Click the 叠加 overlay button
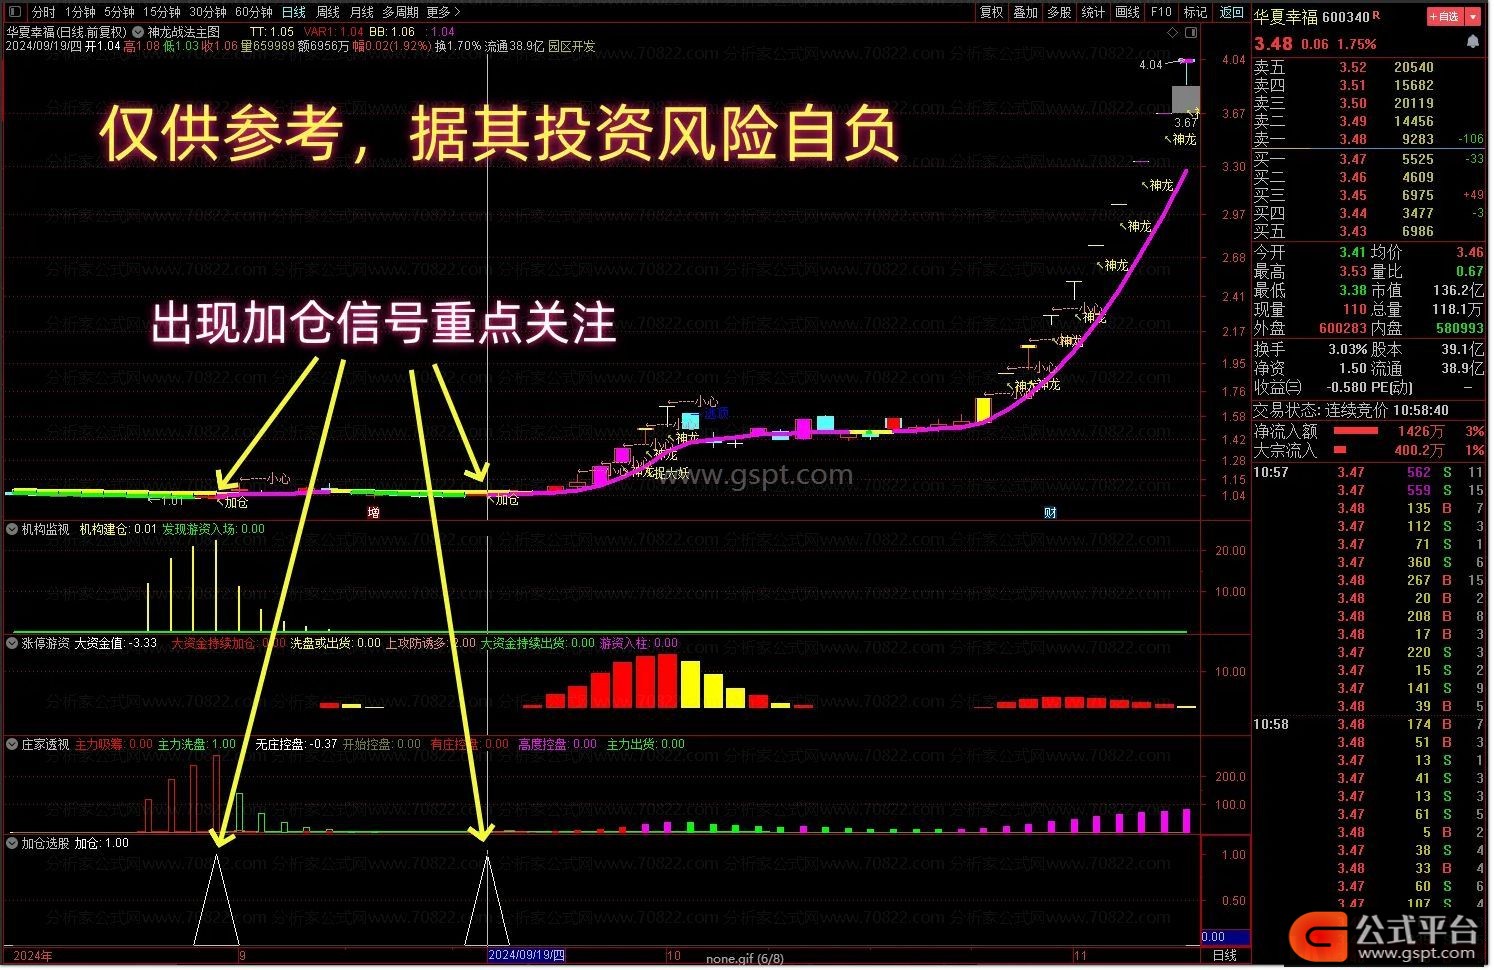The height and width of the screenshot is (970, 1494). (1025, 12)
